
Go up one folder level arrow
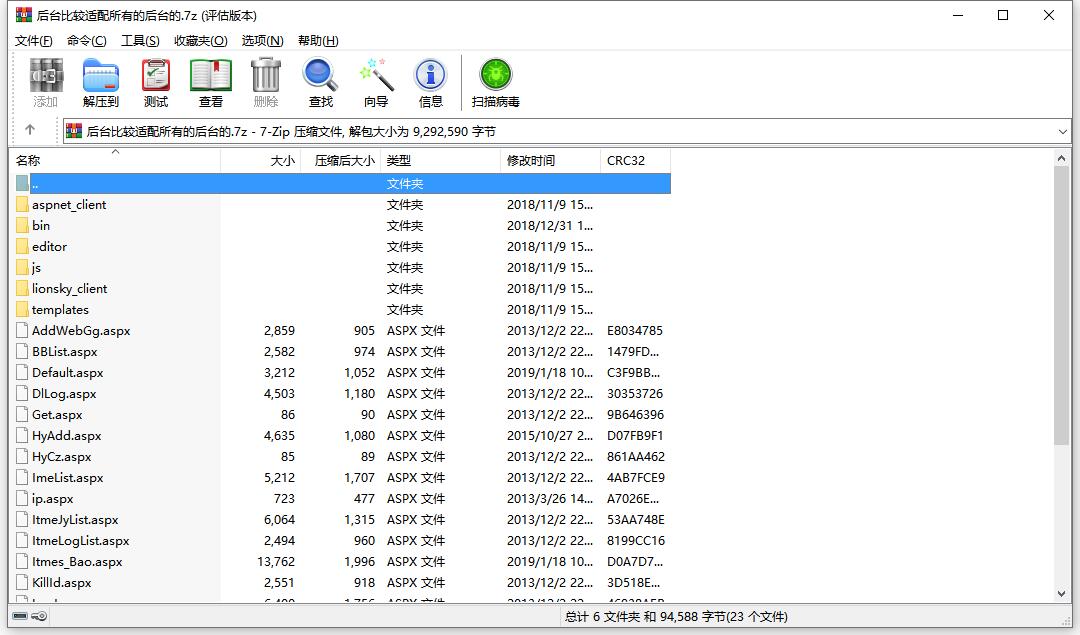point(30,130)
